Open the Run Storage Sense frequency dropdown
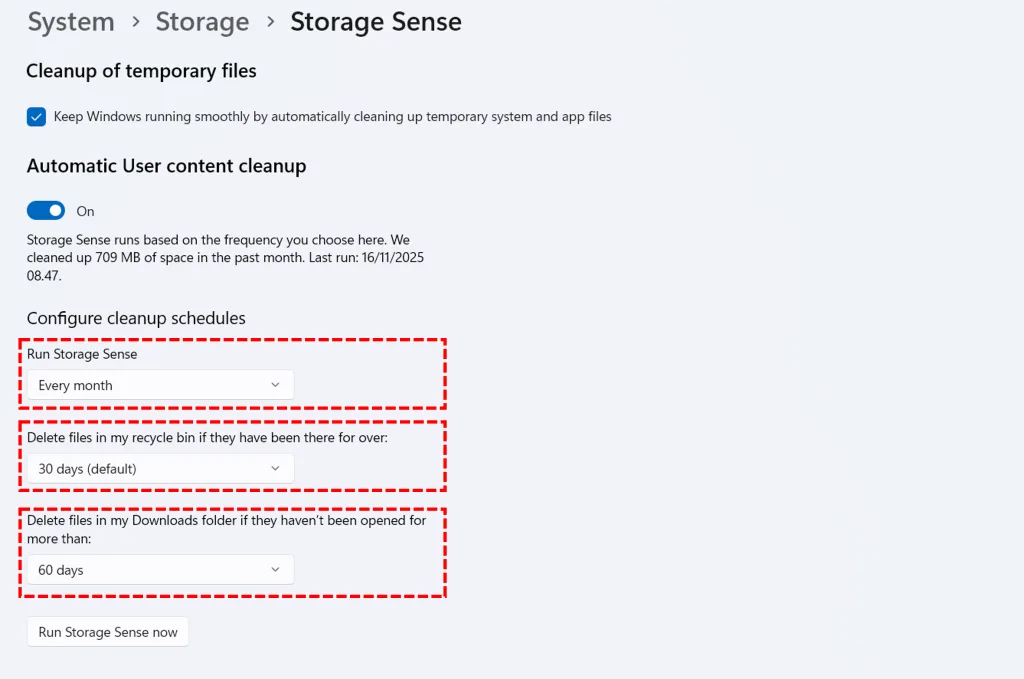This screenshot has height=679, width=1024. [x=159, y=385]
